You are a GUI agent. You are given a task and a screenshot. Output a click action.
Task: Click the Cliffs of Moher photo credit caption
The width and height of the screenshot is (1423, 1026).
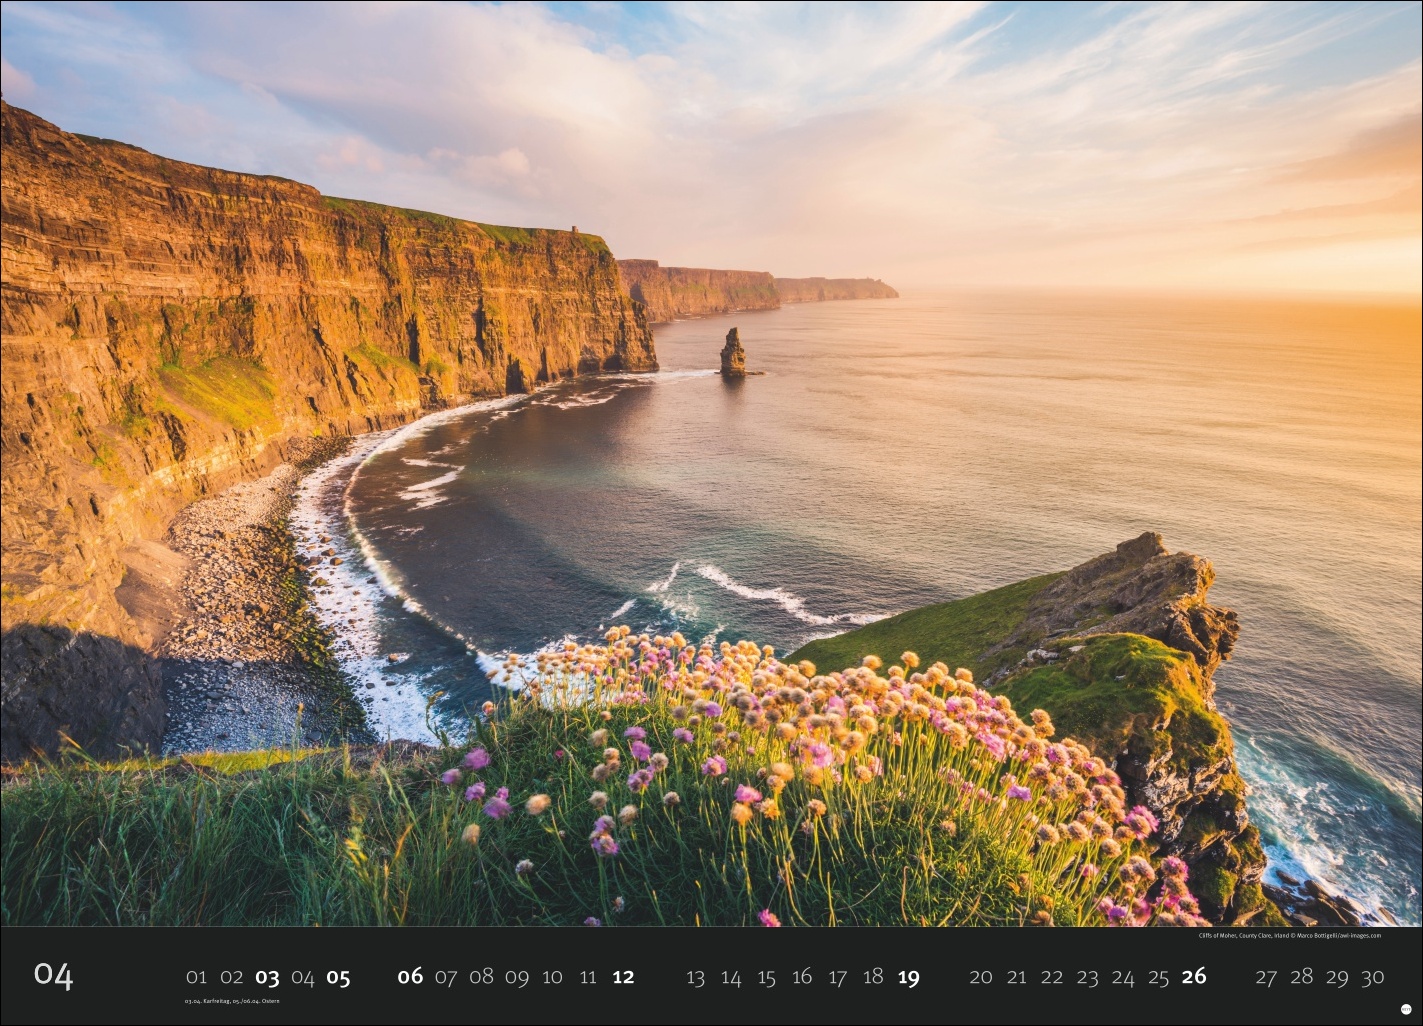point(1289,936)
